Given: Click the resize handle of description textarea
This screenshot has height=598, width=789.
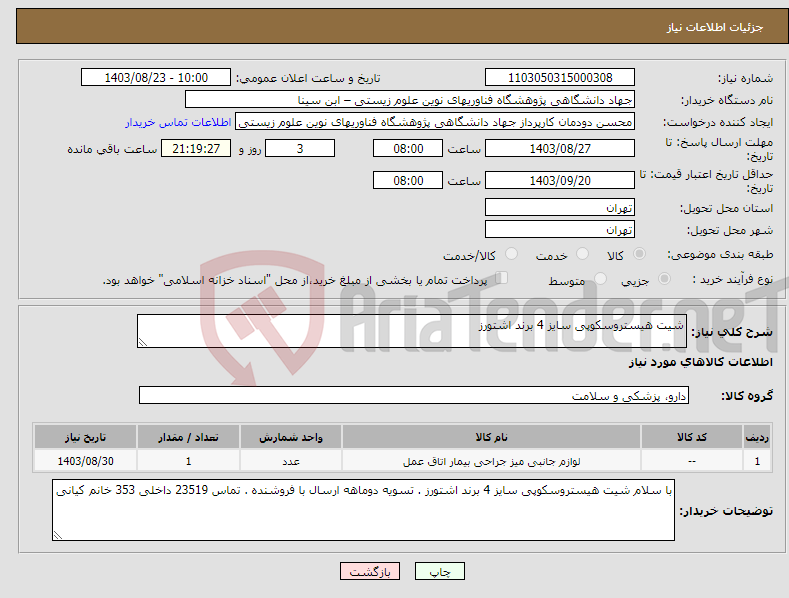Looking at the screenshot, I should 143,342.
